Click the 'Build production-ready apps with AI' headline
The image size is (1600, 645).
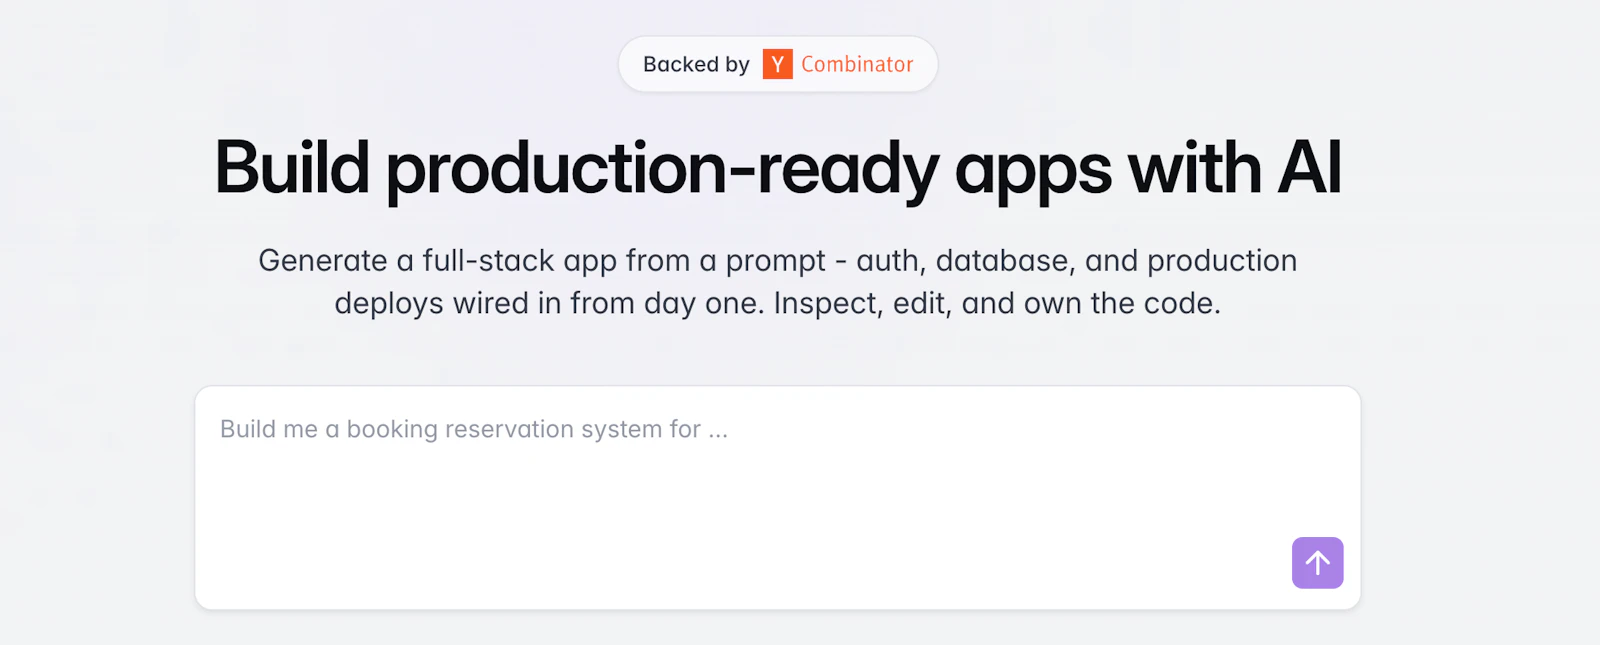[778, 169]
